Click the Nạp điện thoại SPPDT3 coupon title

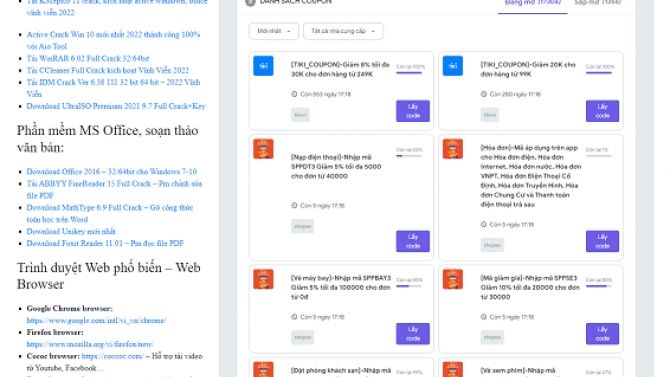[x=336, y=167]
